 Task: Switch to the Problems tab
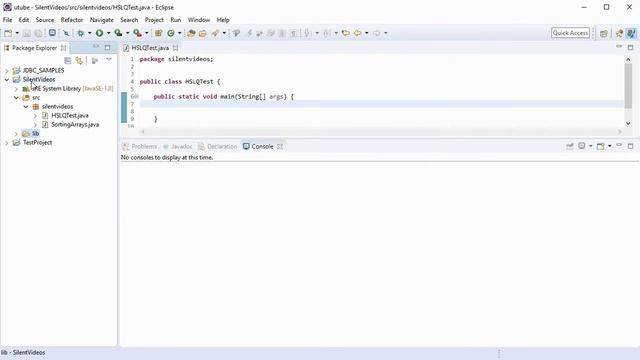140,146
